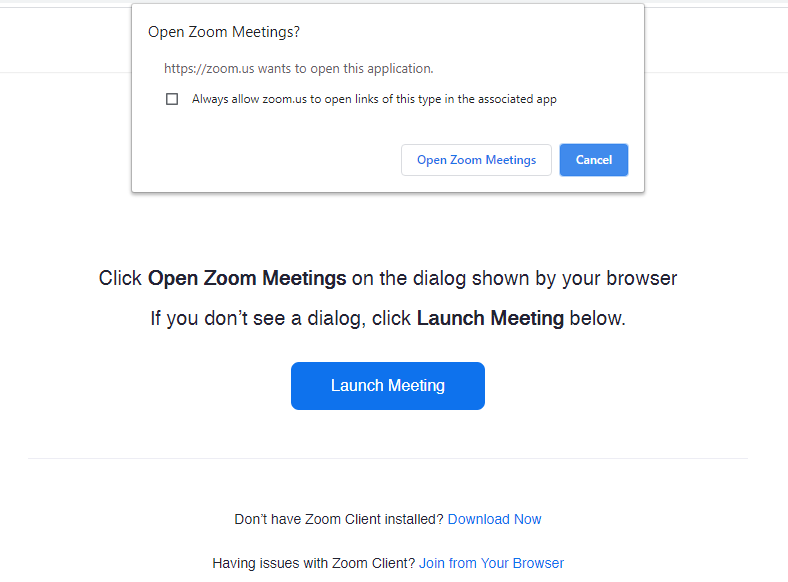This screenshot has width=788, height=582.
Task: Click blank page area left of Launch Meeting button
Action: click(150, 386)
